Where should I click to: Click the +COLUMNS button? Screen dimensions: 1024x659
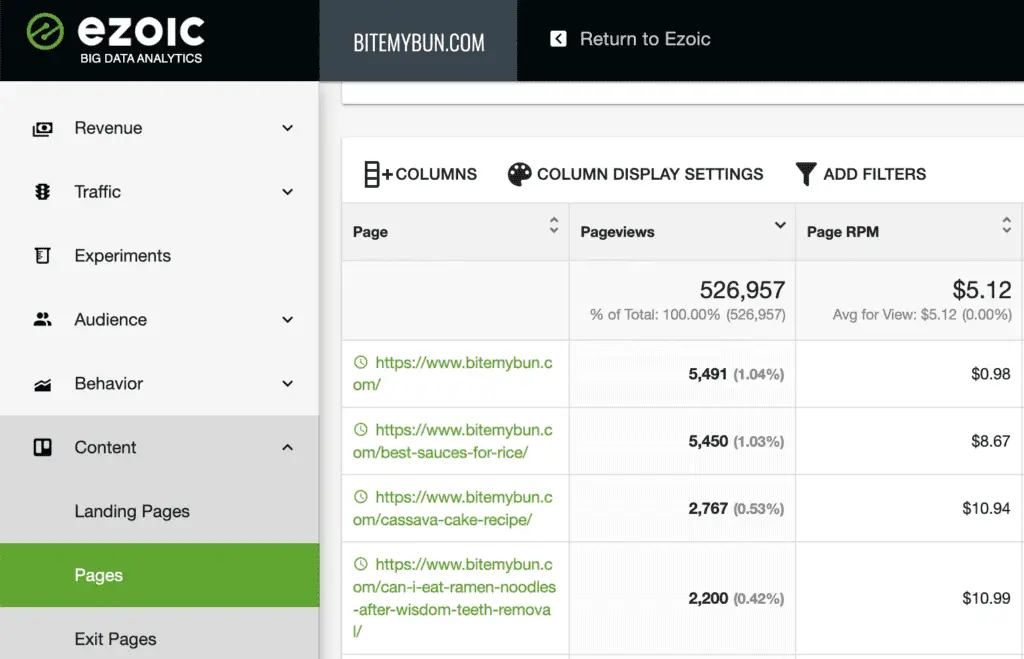click(x=421, y=174)
